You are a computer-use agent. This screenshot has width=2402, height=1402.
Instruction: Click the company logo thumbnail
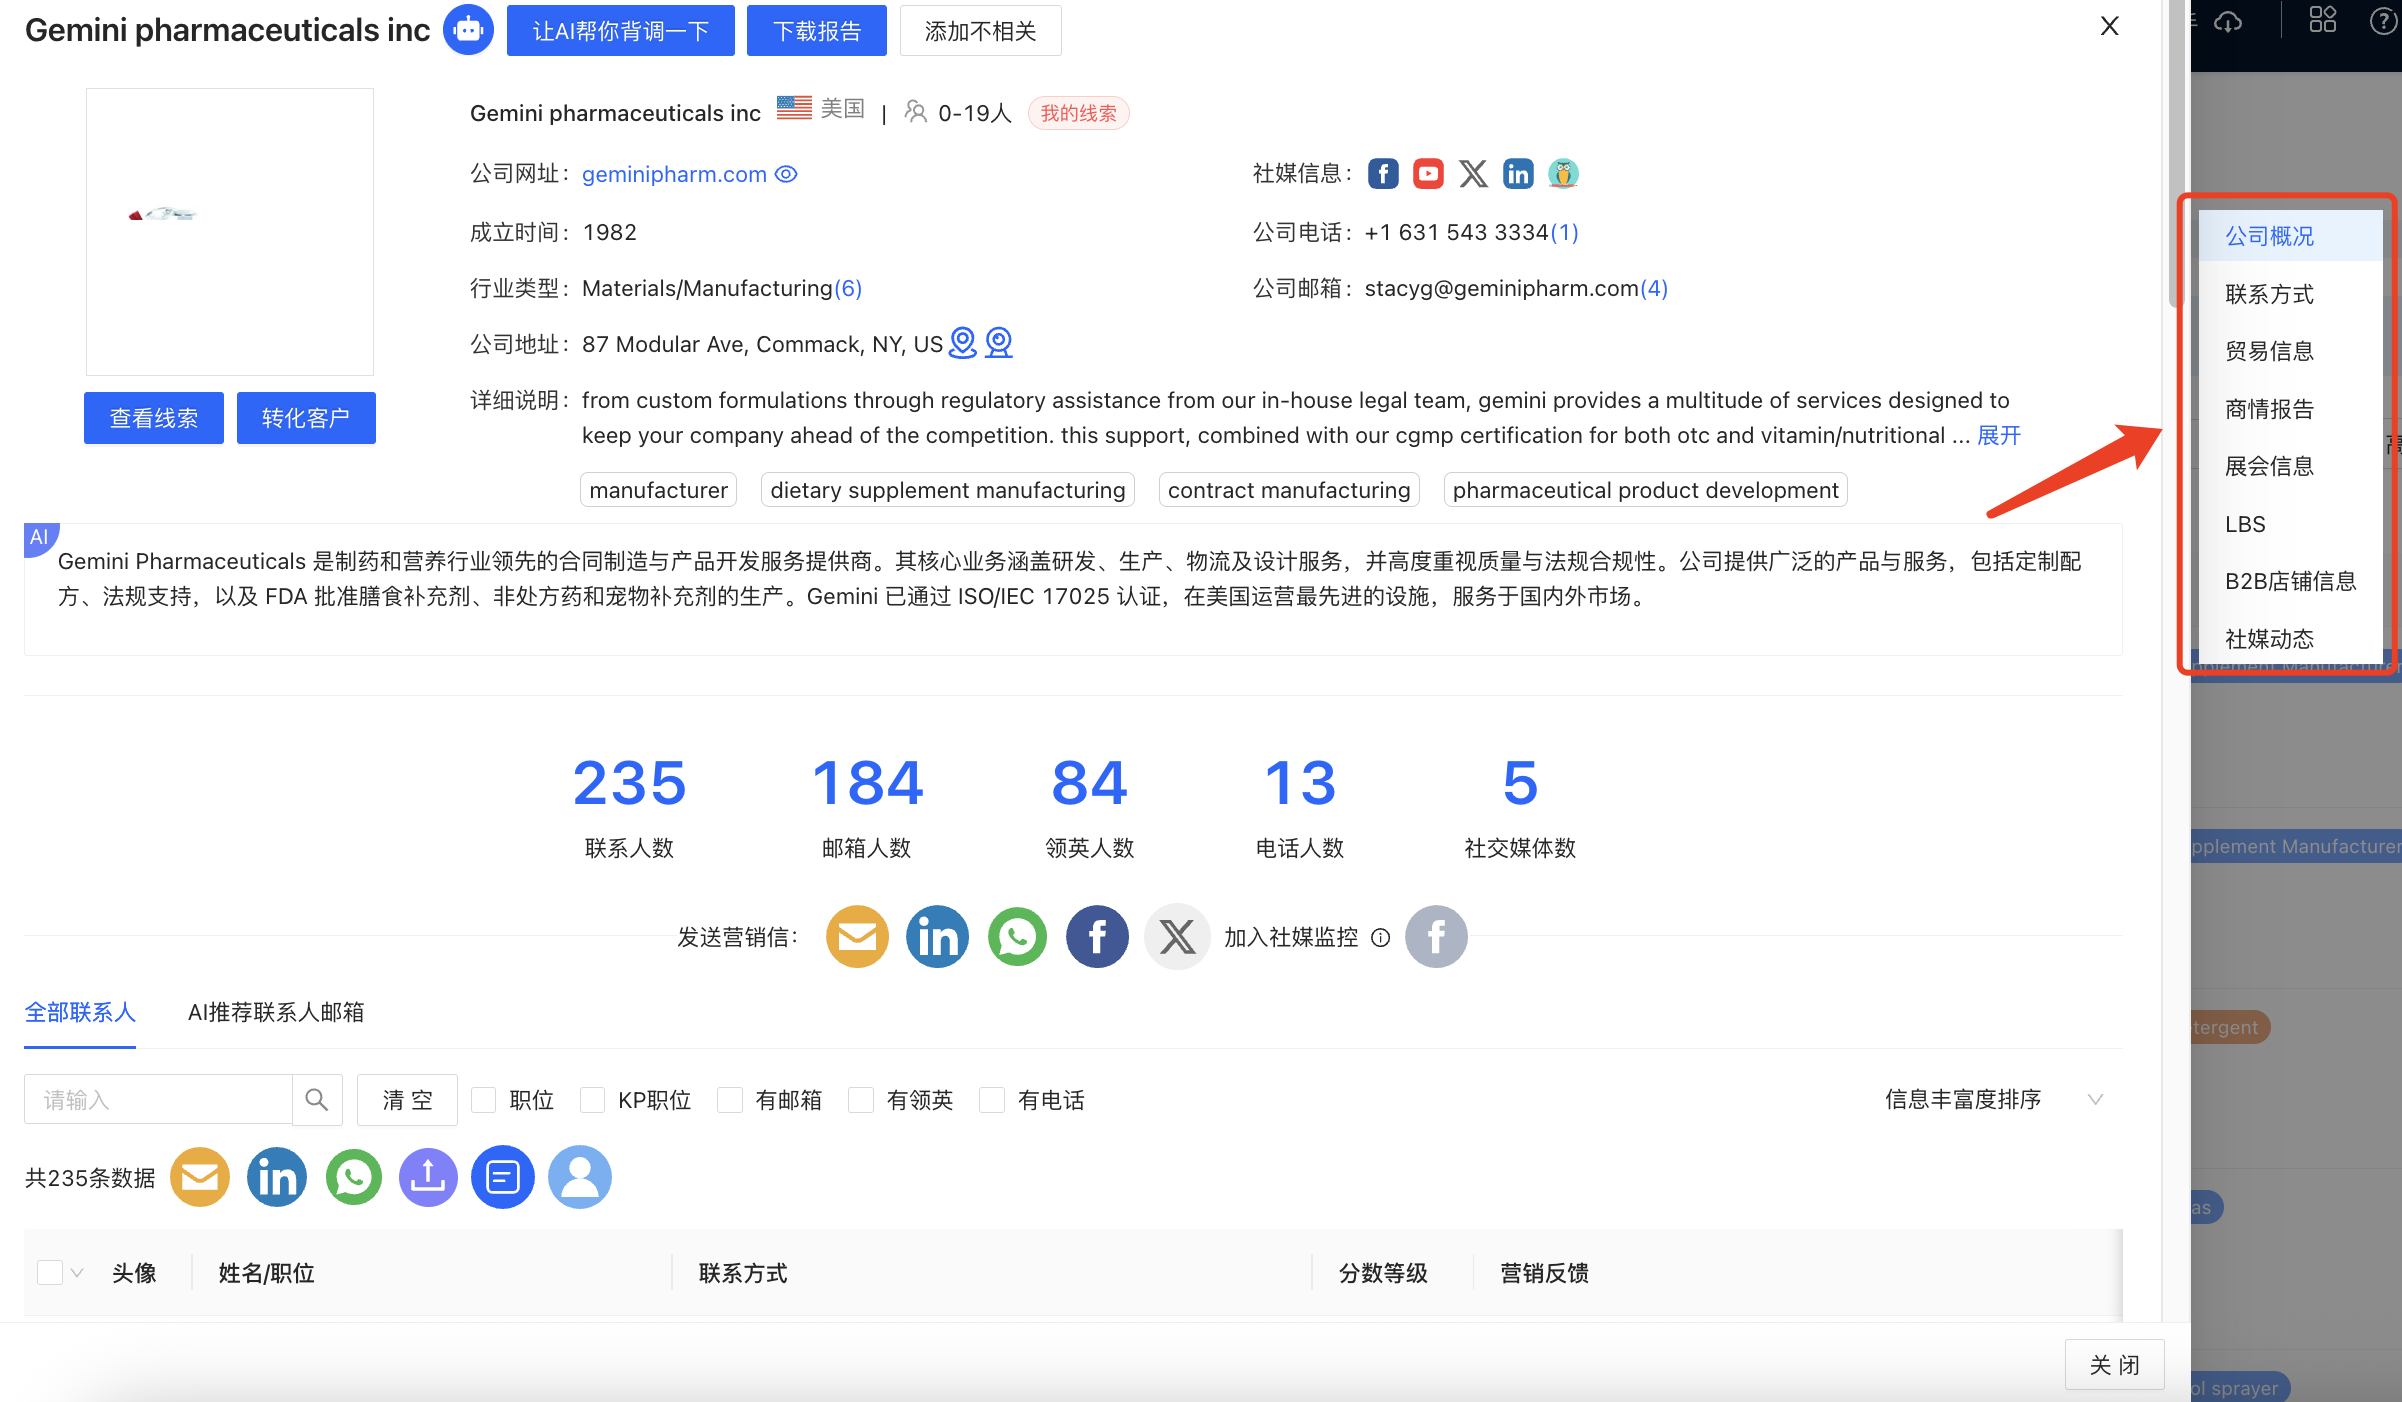coord(230,232)
